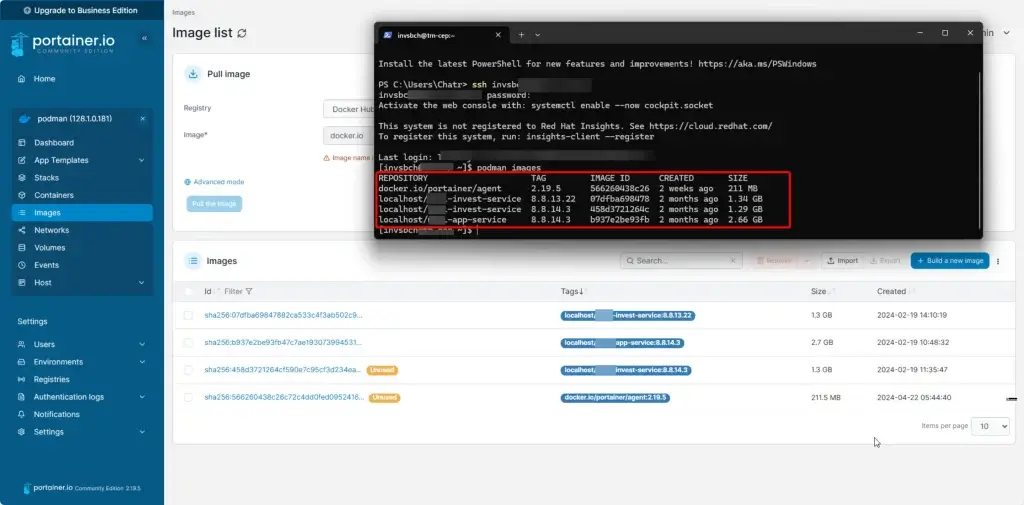Click the Notifications bell icon
Screen dimensions: 1024x505
22,414
